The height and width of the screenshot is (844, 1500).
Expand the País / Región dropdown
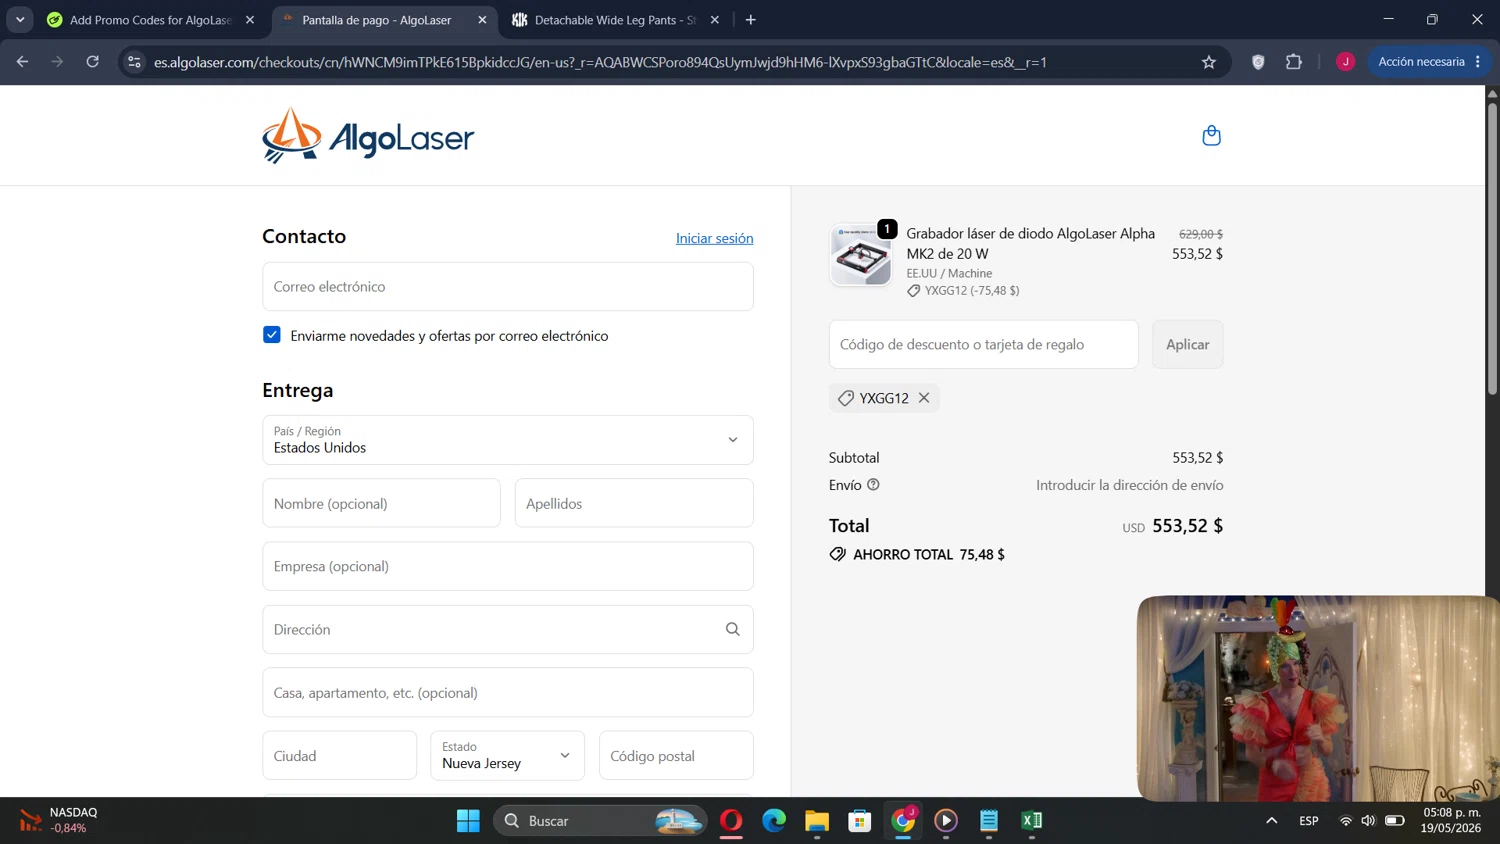[x=508, y=440]
